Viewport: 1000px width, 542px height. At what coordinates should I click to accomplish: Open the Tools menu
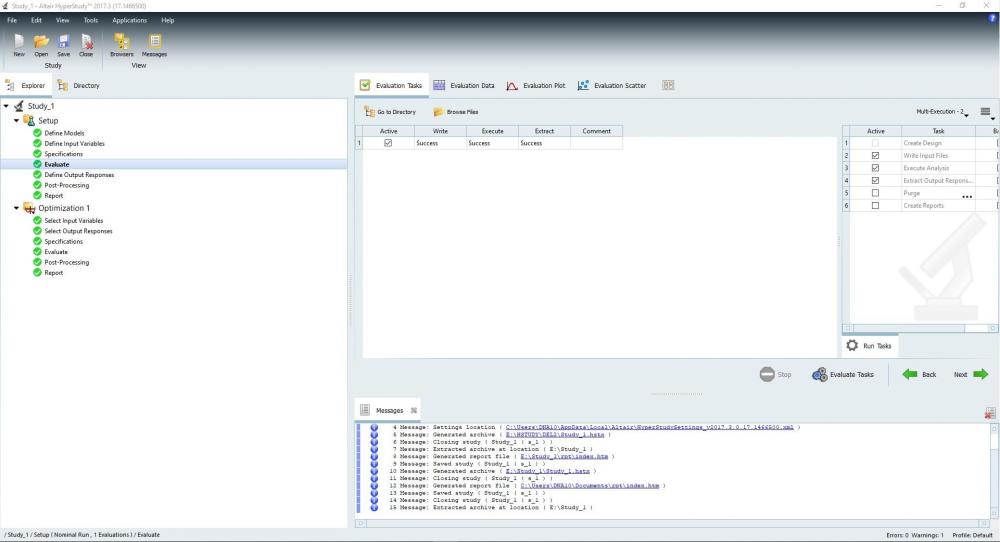pos(91,20)
